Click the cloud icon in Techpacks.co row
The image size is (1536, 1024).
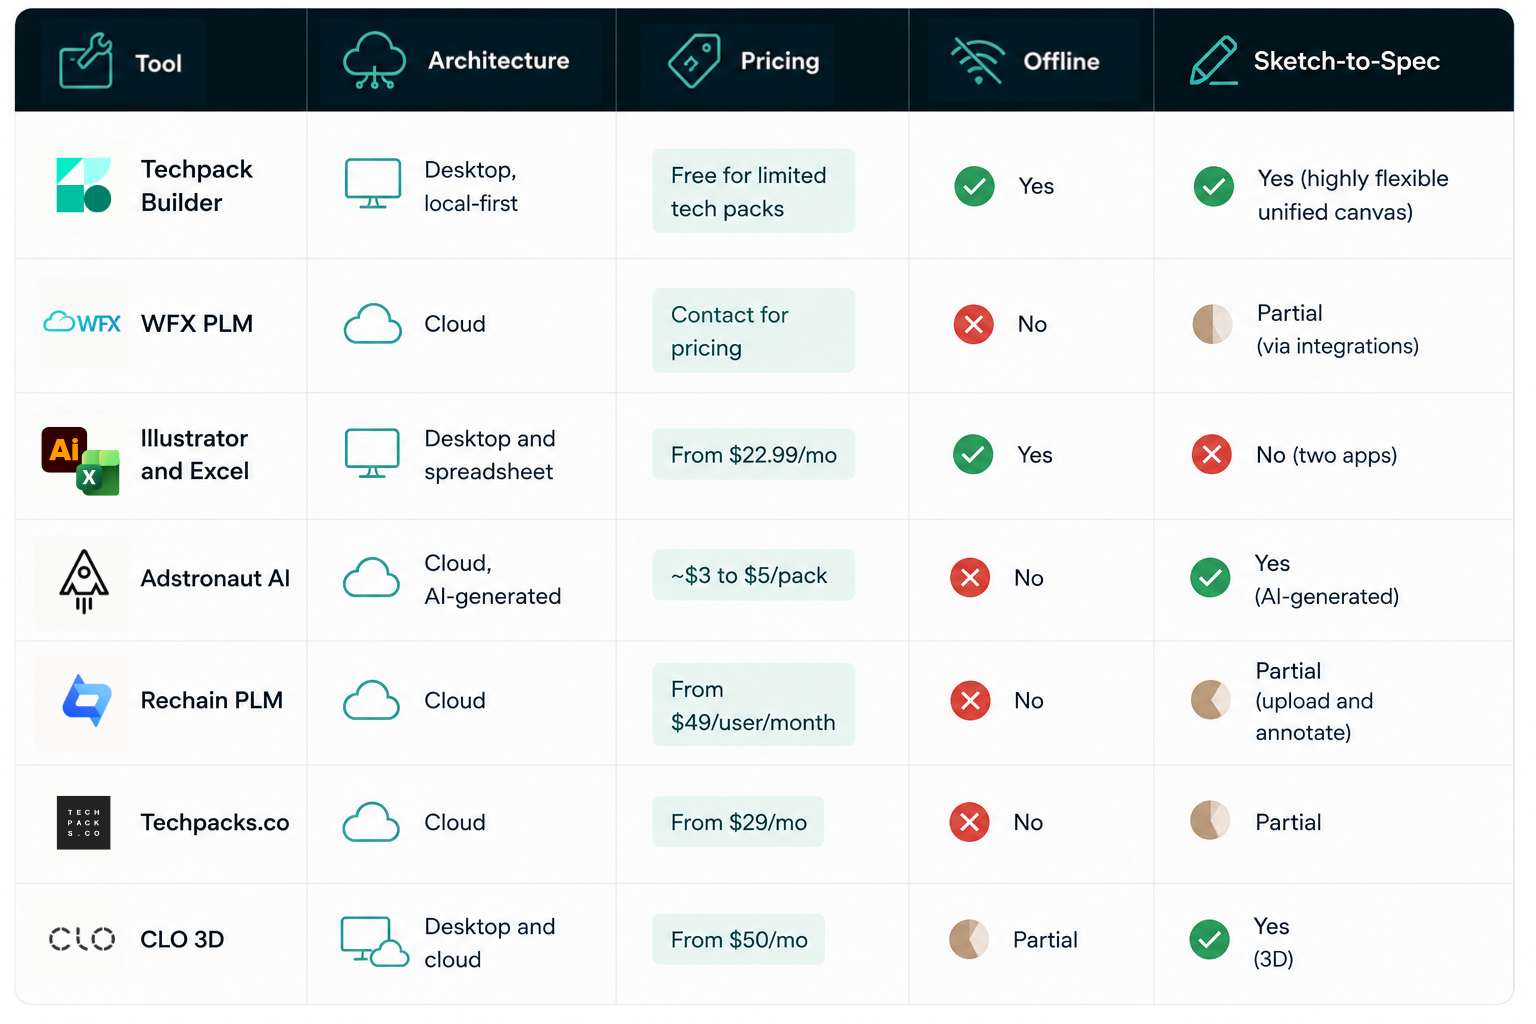[371, 822]
